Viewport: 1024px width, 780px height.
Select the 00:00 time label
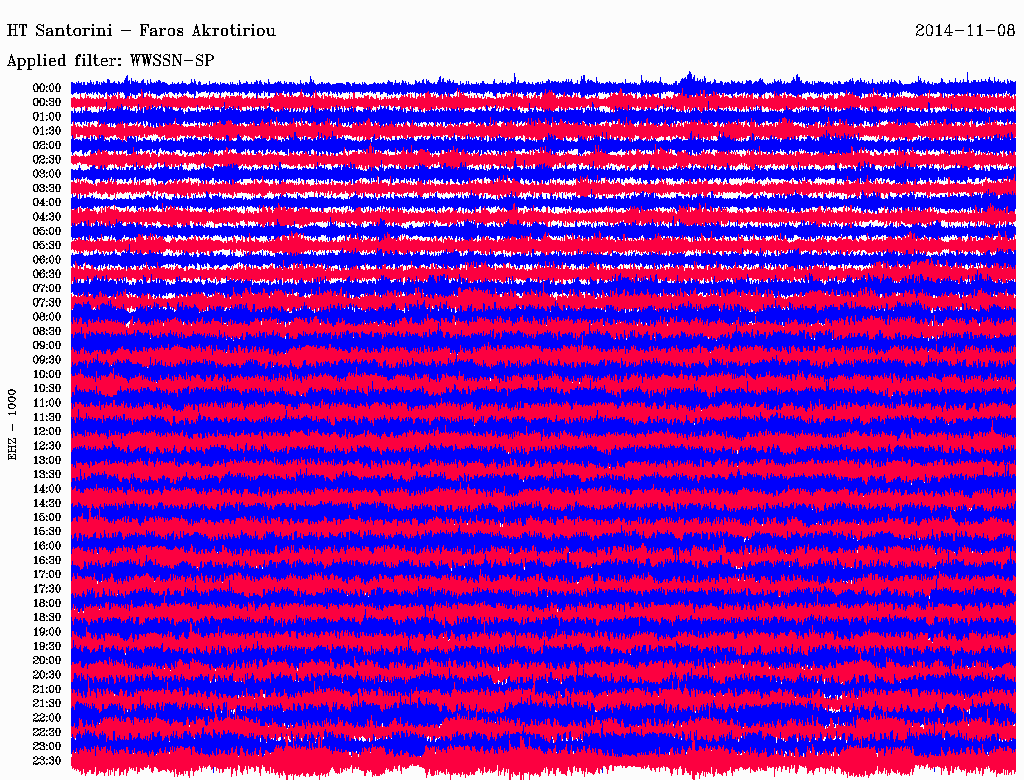pos(47,88)
